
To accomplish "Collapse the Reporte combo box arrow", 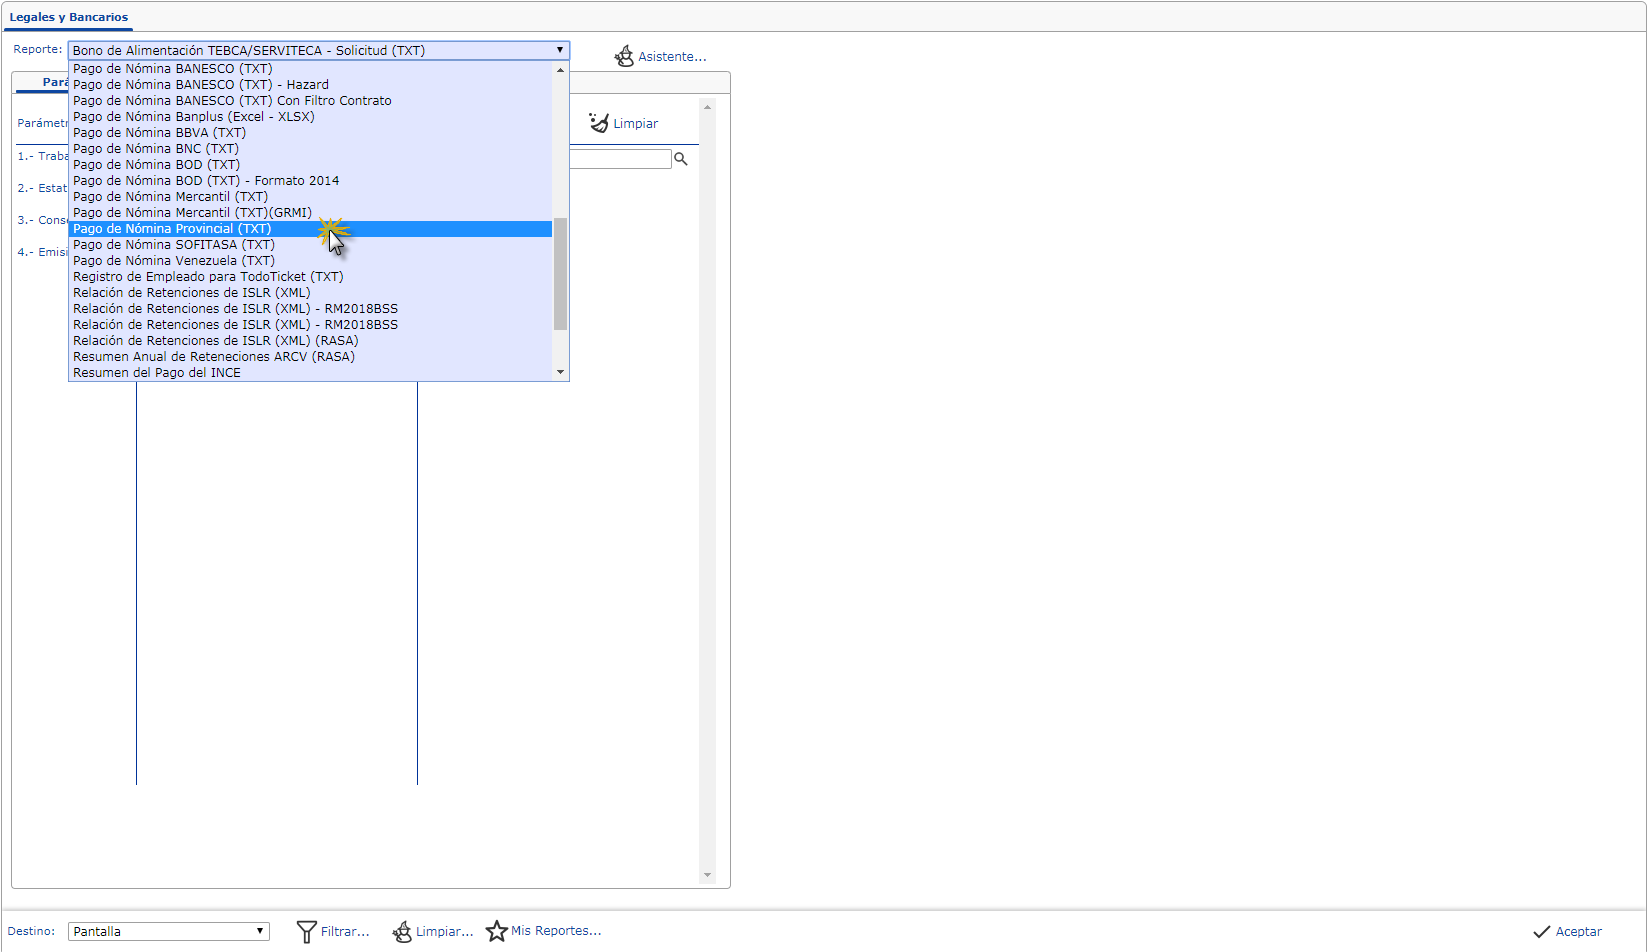I will point(560,50).
